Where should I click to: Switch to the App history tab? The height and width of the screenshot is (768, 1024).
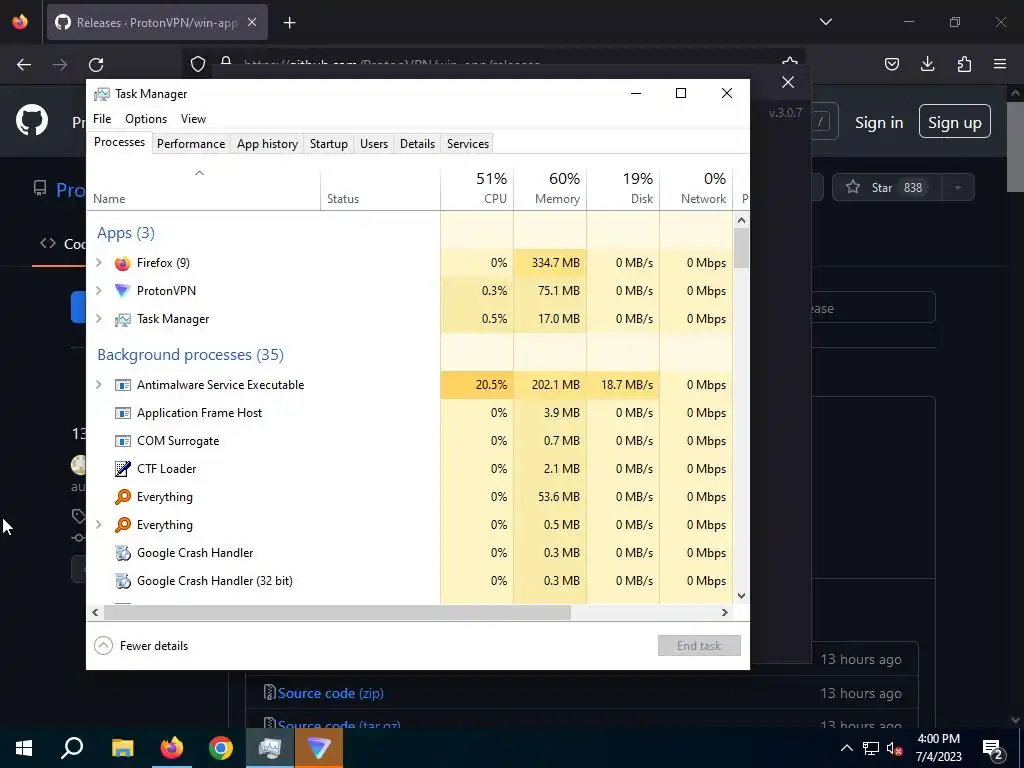[267, 144]
